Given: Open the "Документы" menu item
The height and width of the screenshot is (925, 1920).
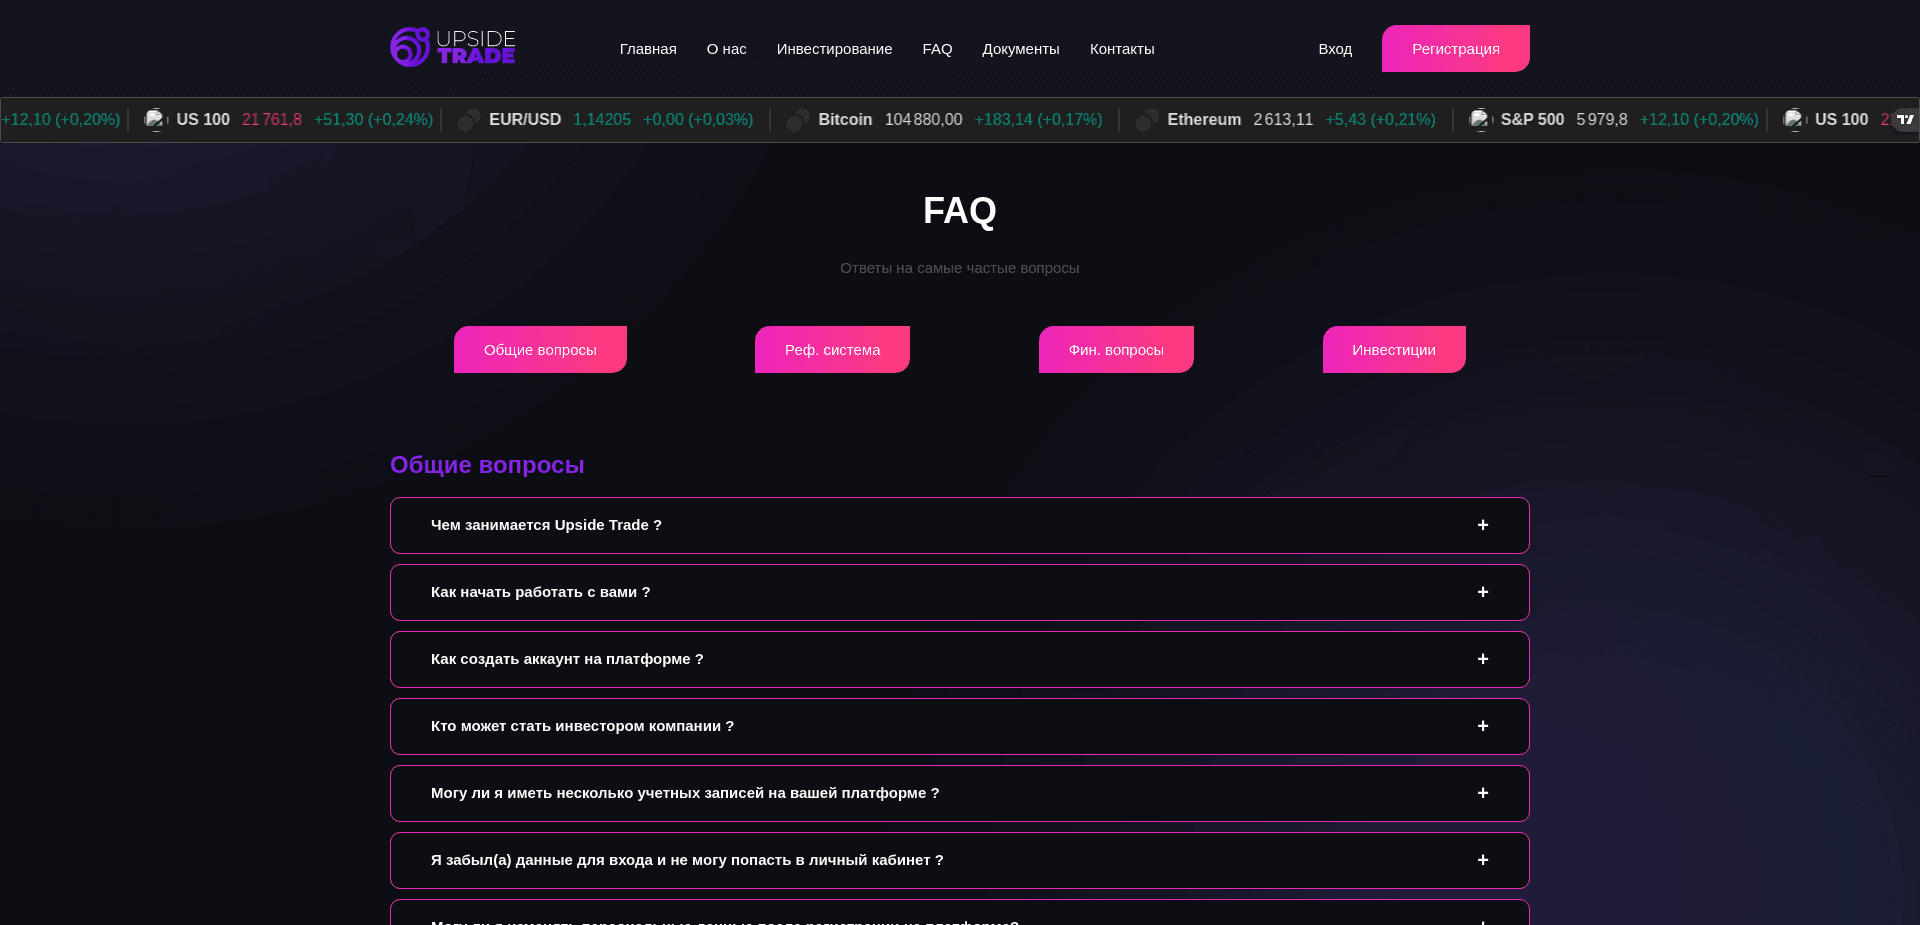Looking at the screenshot, I should pos(1021,49).
